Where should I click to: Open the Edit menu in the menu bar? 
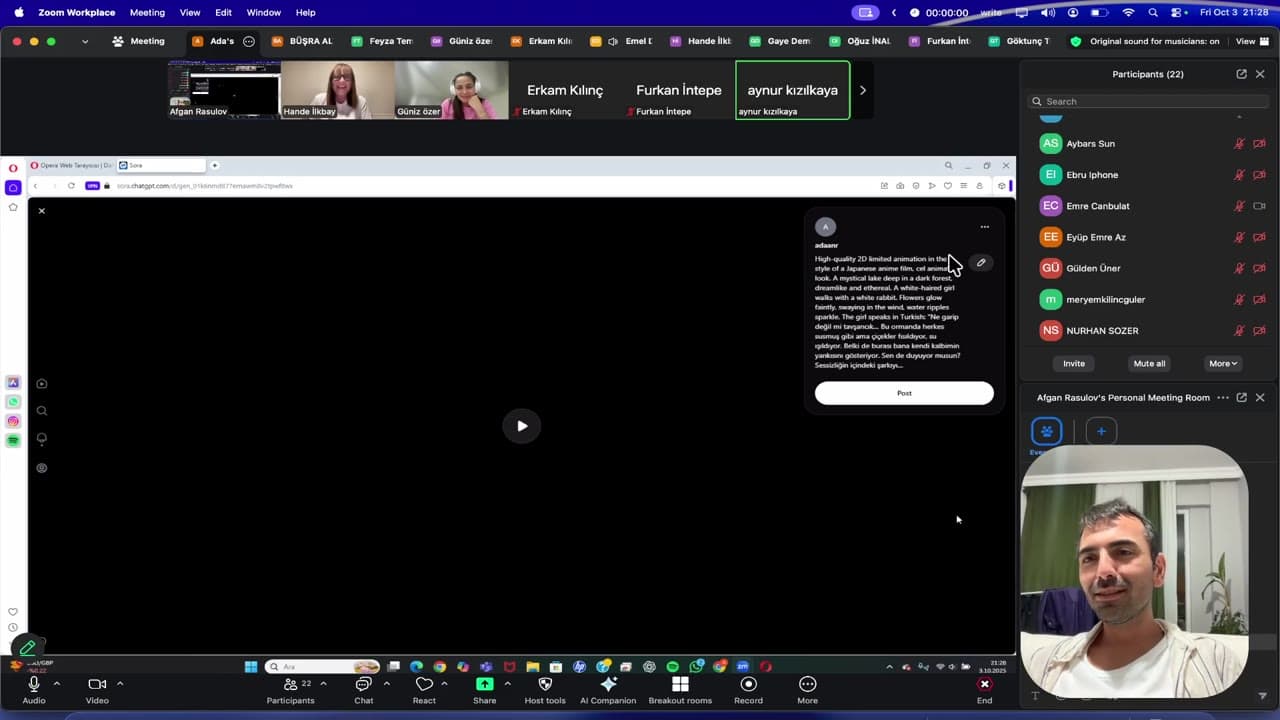coord(223,13)
